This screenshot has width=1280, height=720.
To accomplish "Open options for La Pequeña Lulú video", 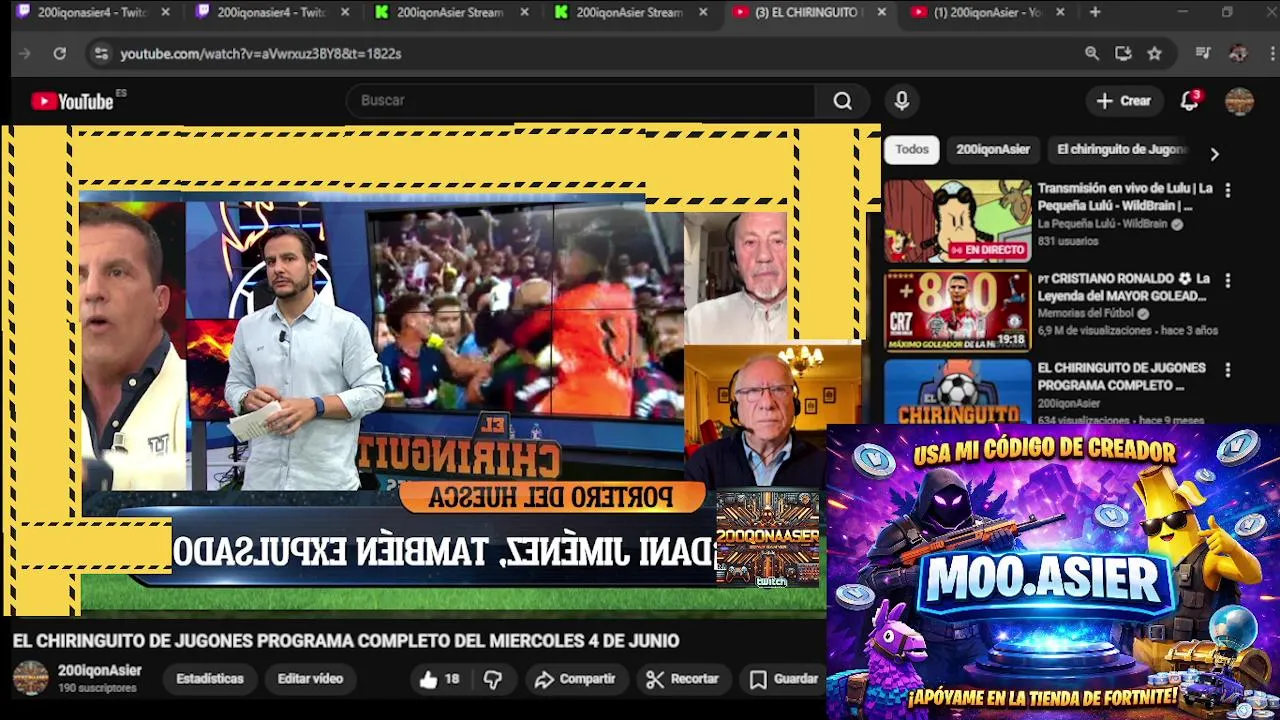I will click(x=1228, y=190).
